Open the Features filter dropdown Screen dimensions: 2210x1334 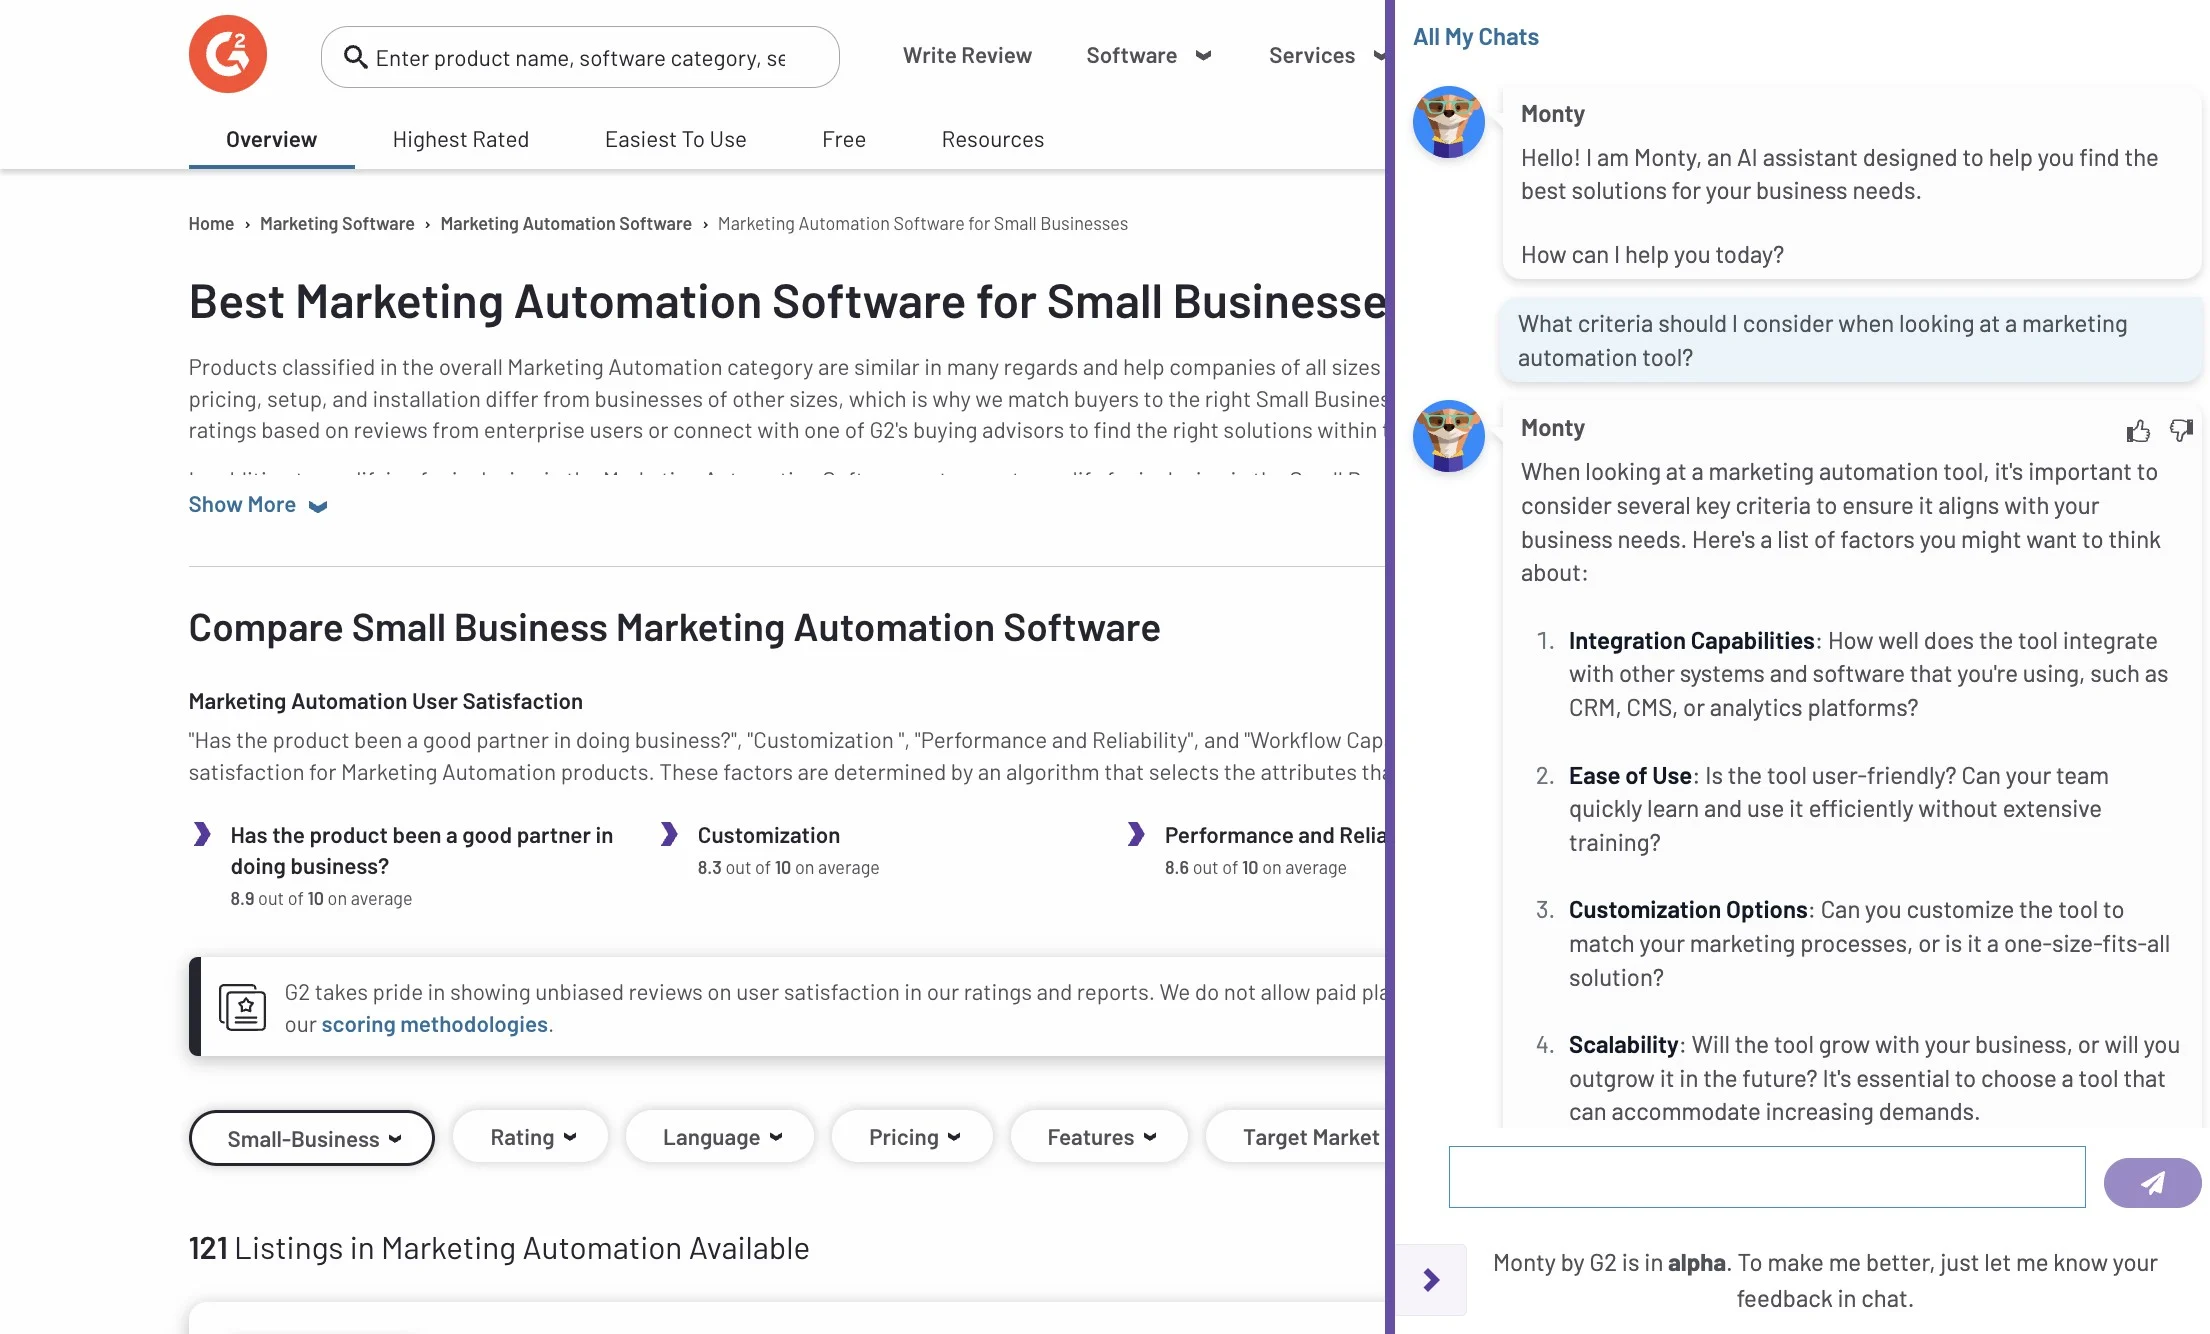click(1100, 1137)
